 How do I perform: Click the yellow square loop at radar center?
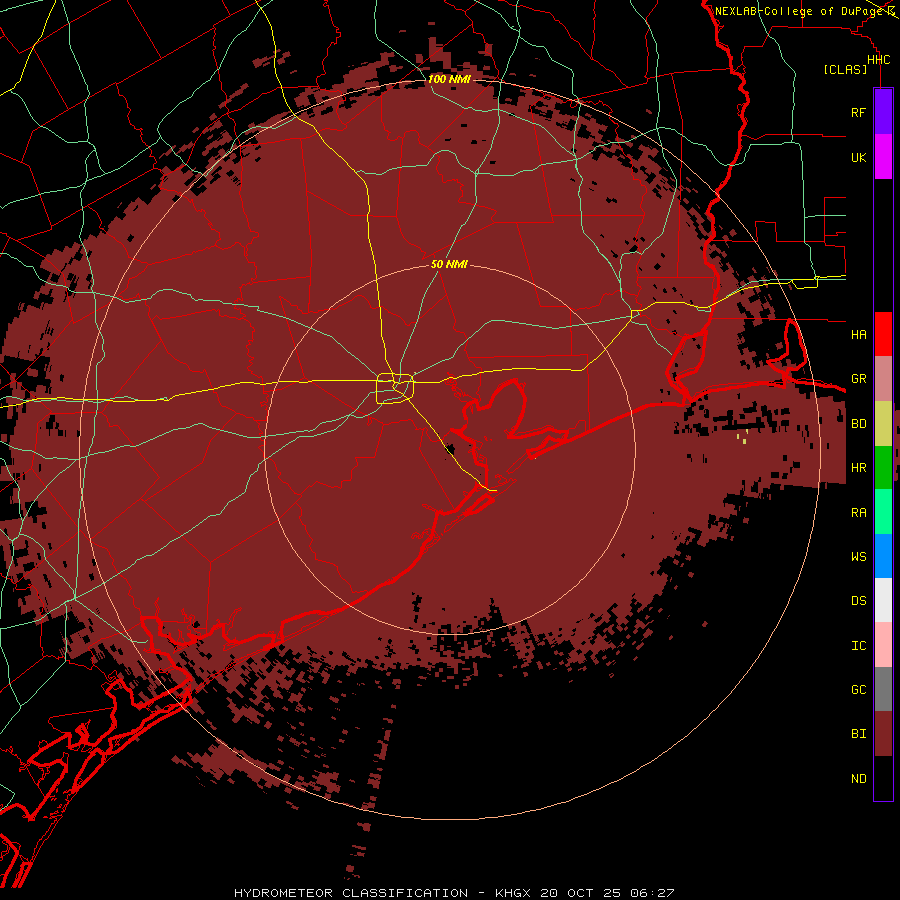pos(395,388)
